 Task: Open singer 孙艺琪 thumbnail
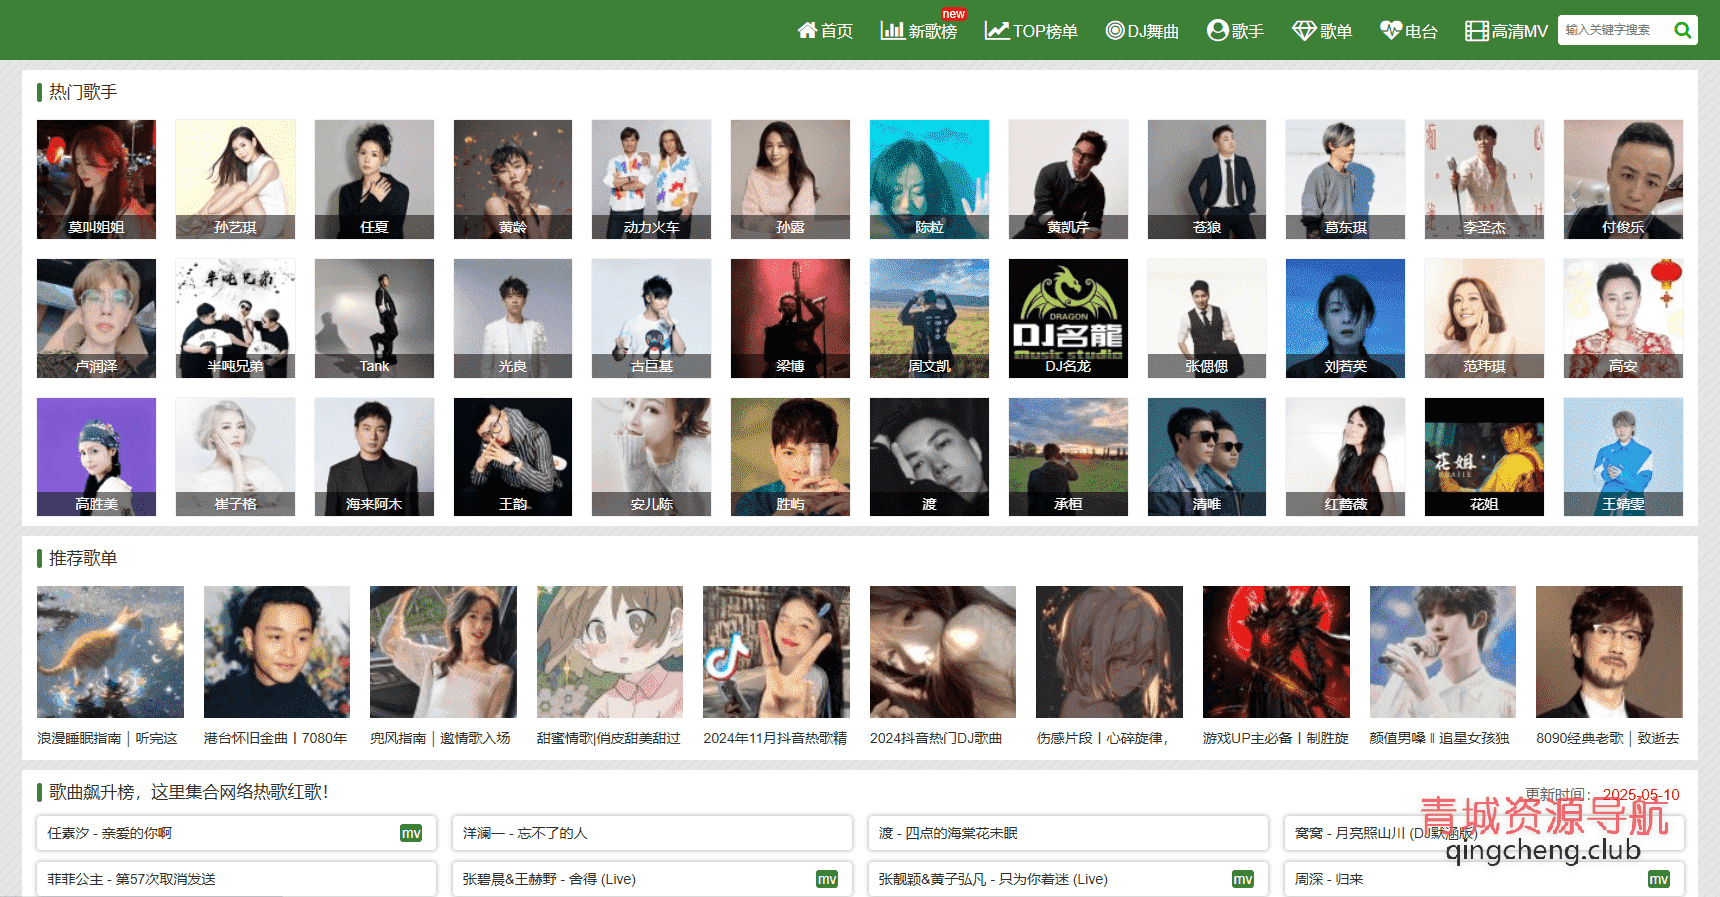235,179
